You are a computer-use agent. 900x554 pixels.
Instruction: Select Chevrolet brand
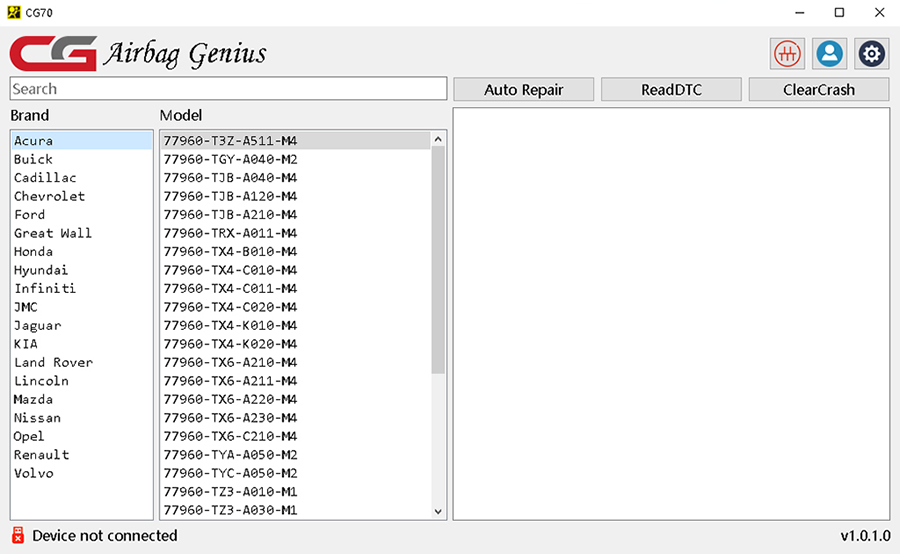point(82,196)
